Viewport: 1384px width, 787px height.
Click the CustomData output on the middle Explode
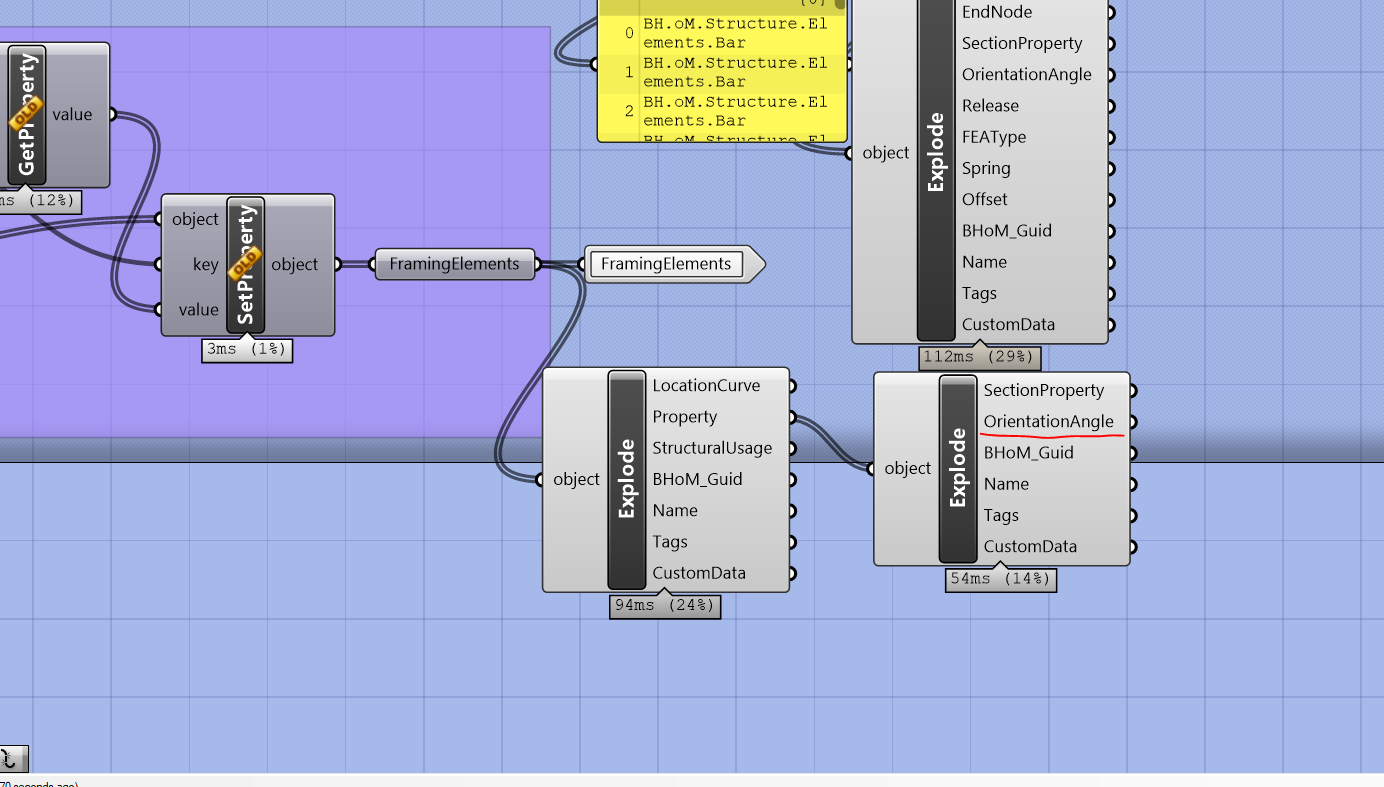[x=793, y=572]
